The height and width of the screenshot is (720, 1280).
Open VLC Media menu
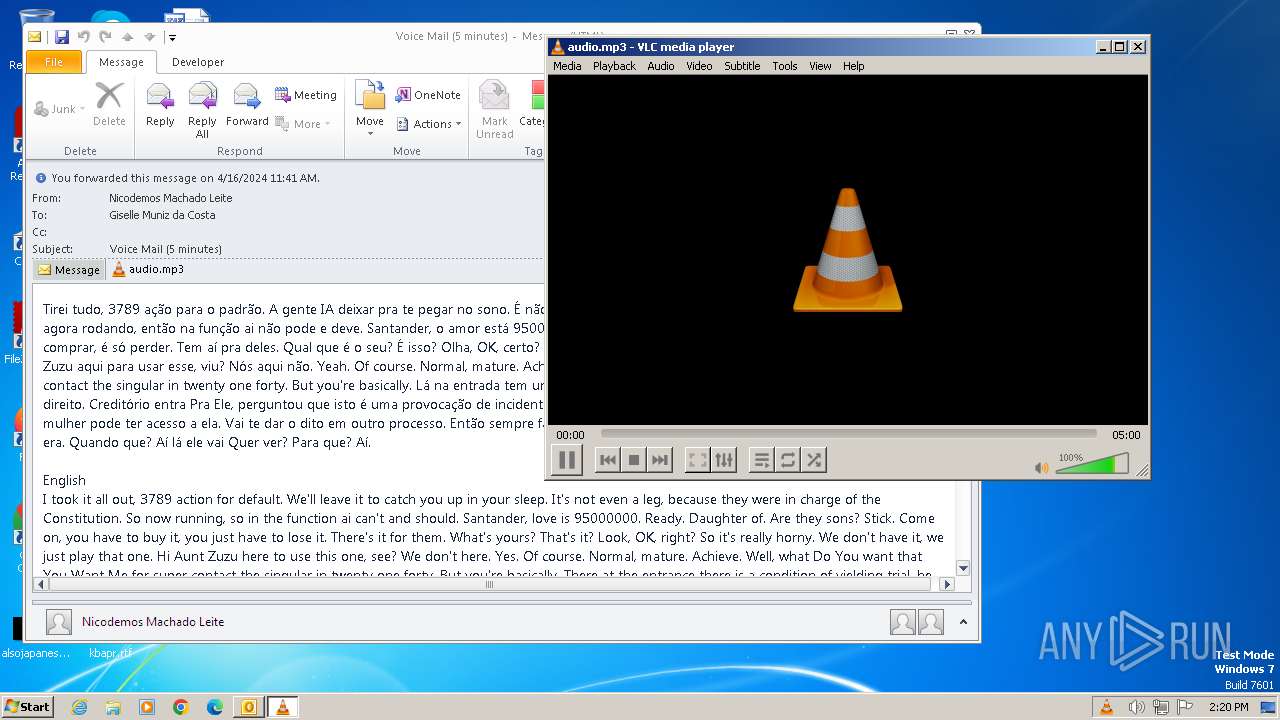(567, 66)
